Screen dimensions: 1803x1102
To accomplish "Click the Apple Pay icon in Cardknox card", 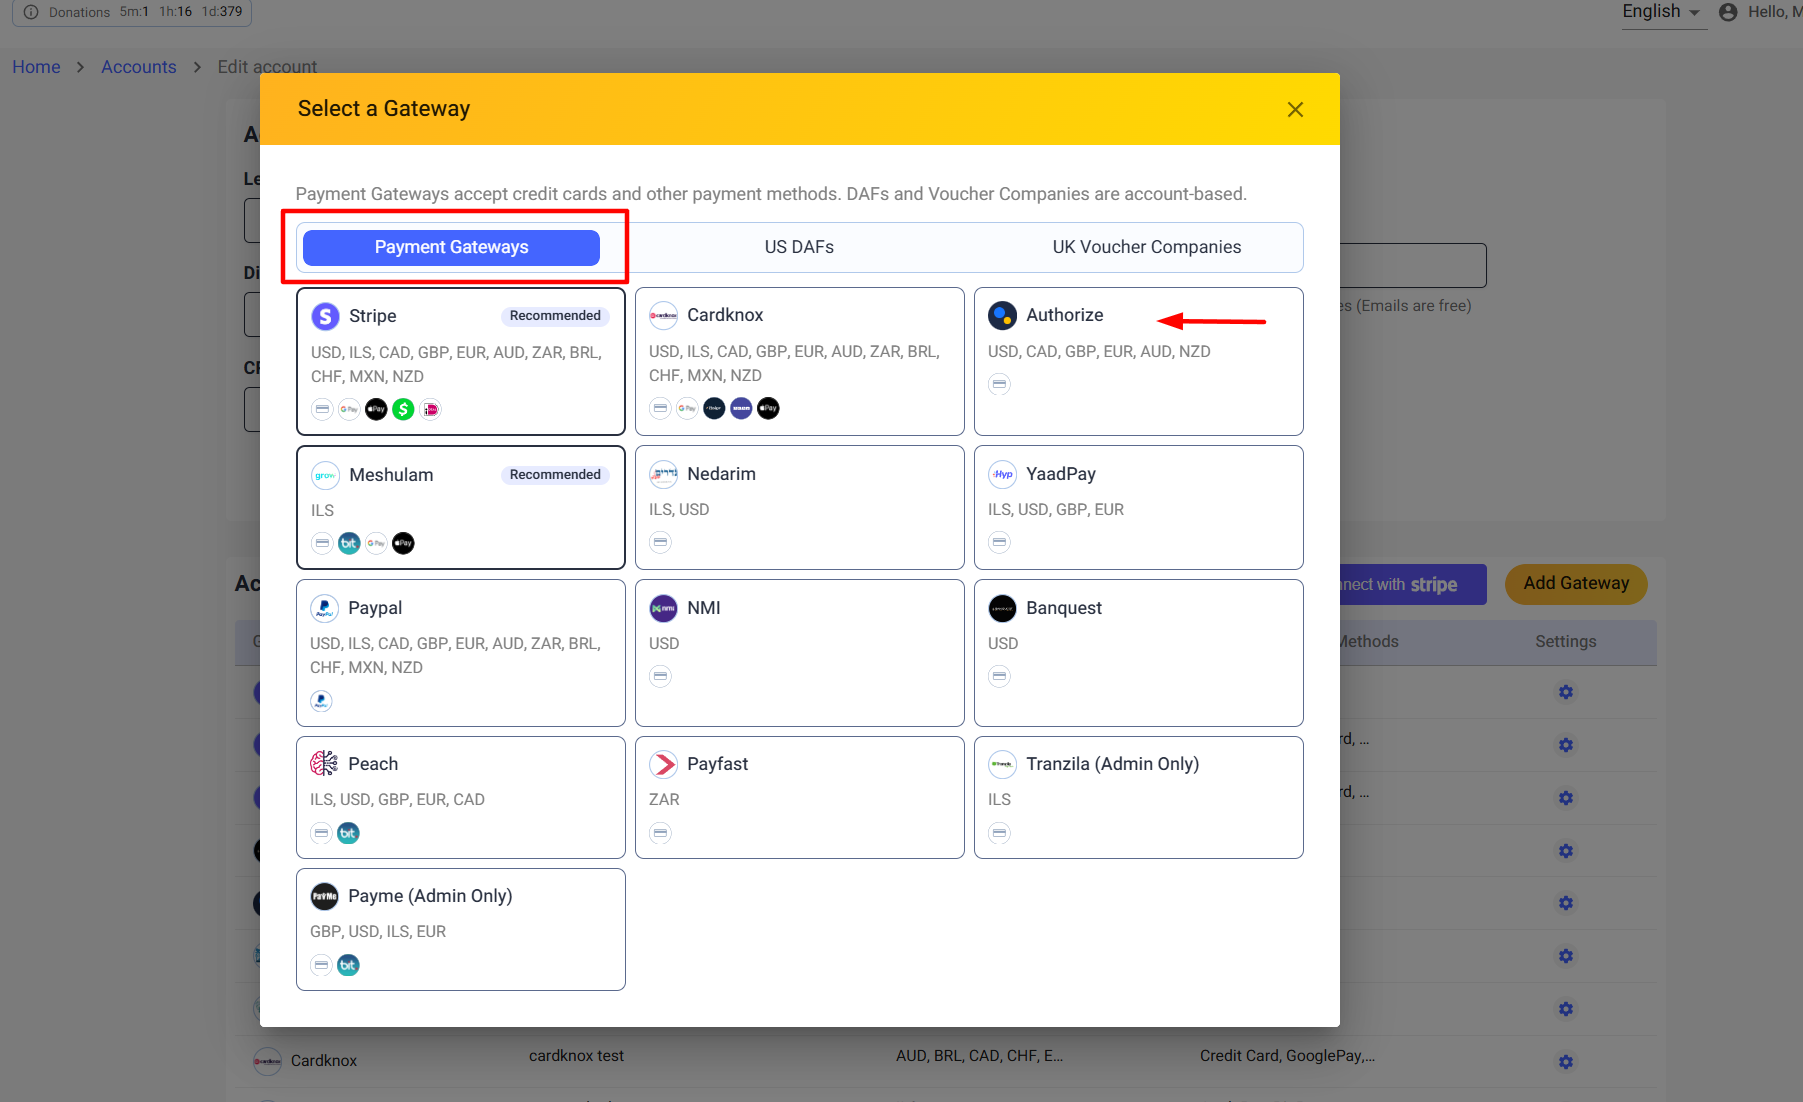I will pos(768,408).
